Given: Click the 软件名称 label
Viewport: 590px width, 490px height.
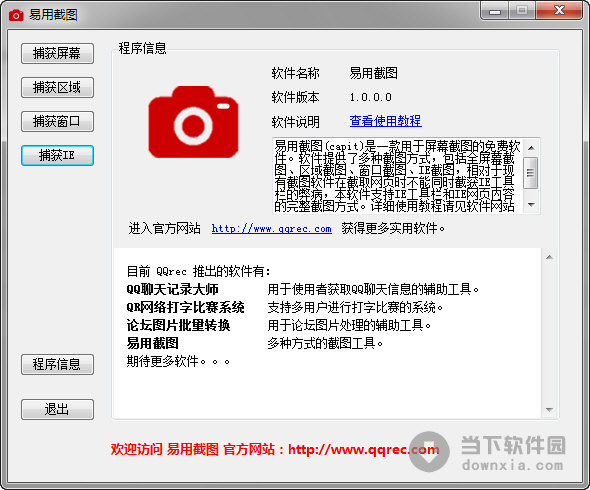Looking at the screenshot, I should tap(295, 73).
